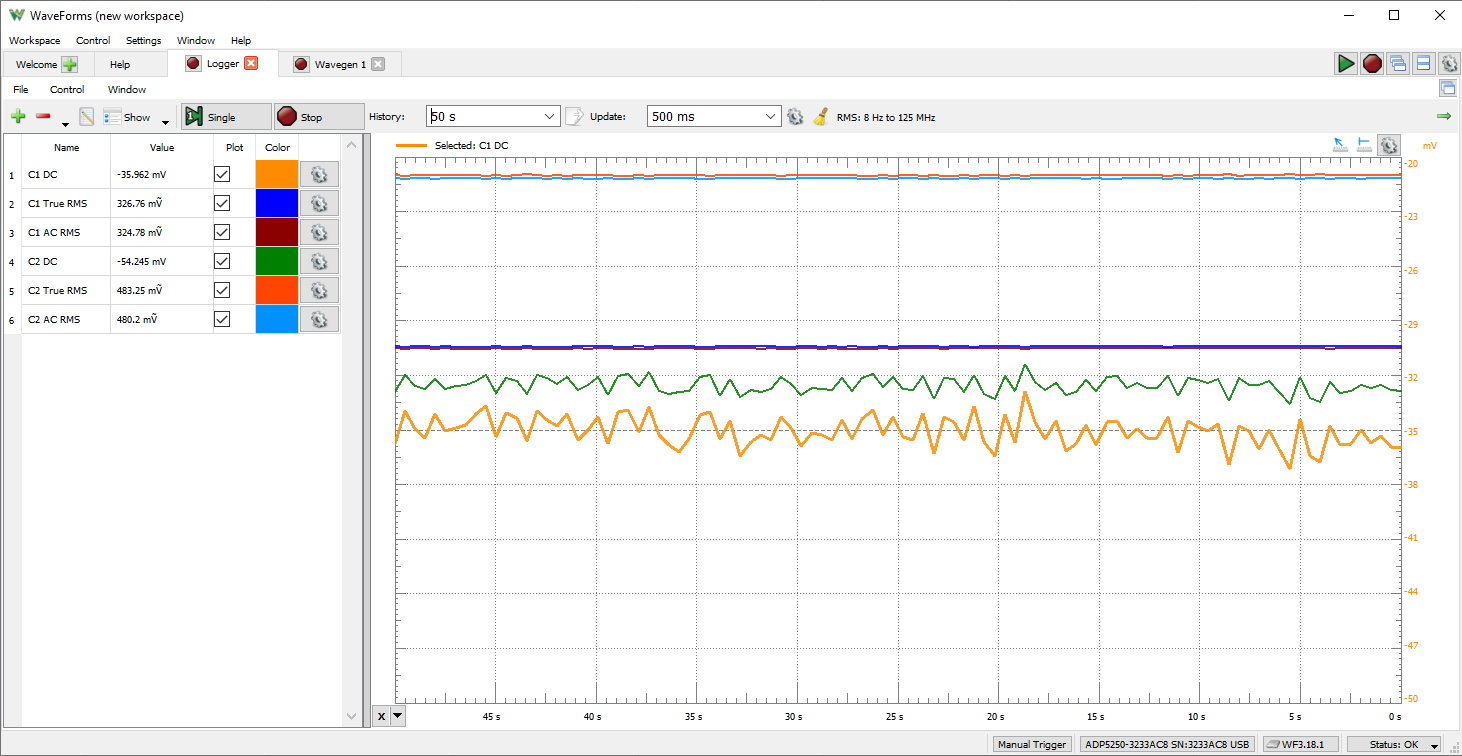Uncheck plot checkbox for C1 True RMS
The image size is (1462, 756).
tap(222, 203)
